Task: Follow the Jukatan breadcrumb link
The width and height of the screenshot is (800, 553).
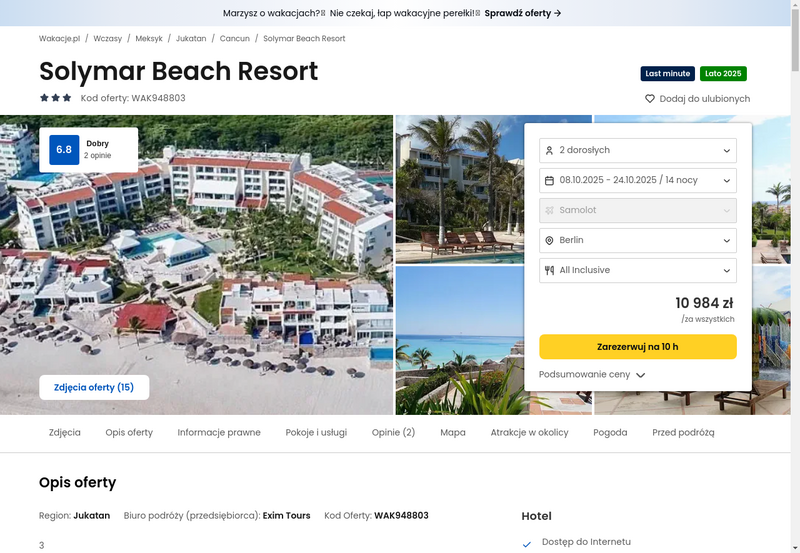Action: pyautogui.click(x=191, y=39)
